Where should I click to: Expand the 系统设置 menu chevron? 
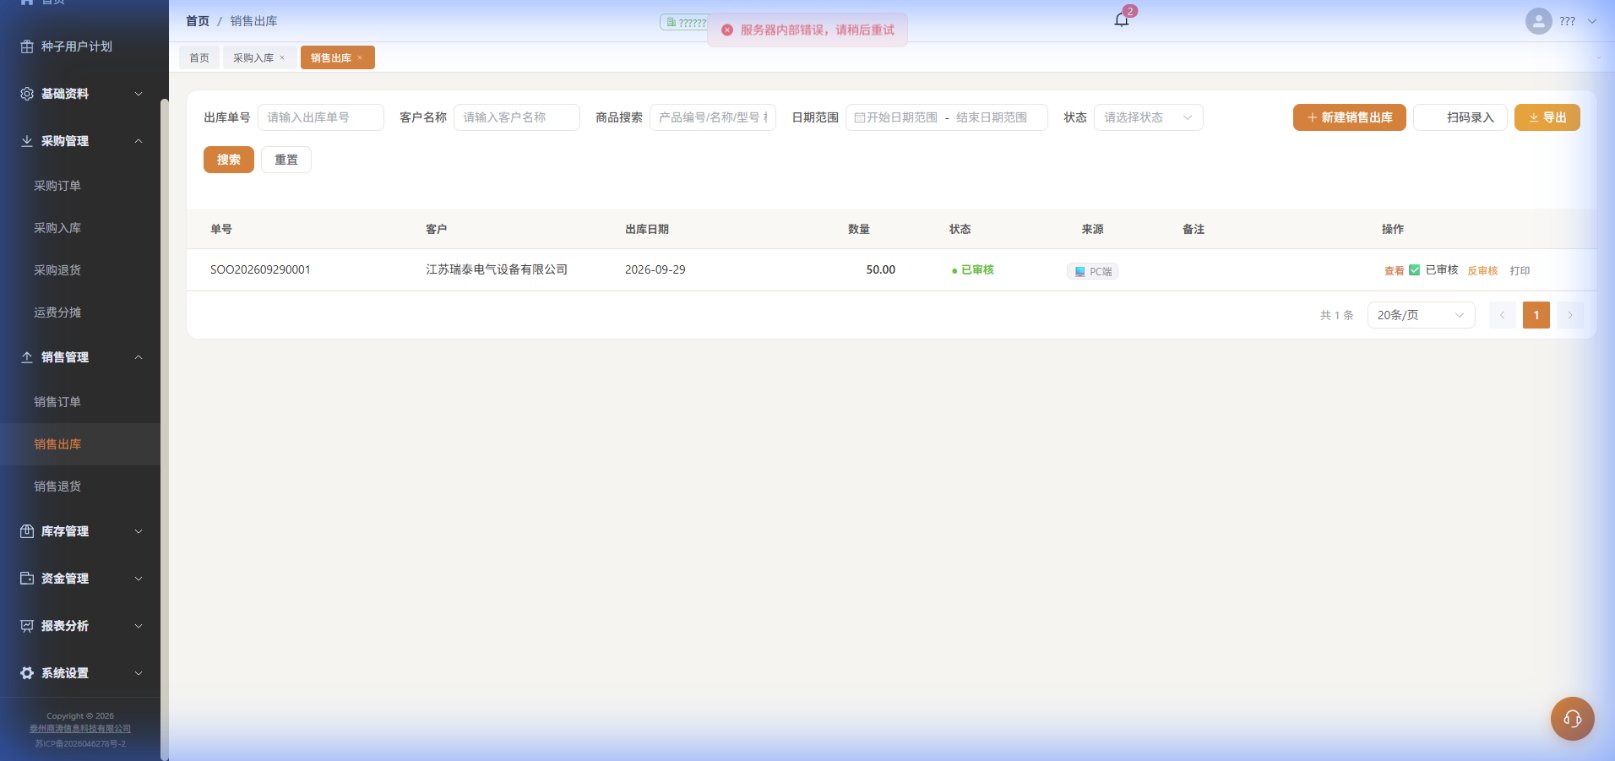[x=138, y=673]
